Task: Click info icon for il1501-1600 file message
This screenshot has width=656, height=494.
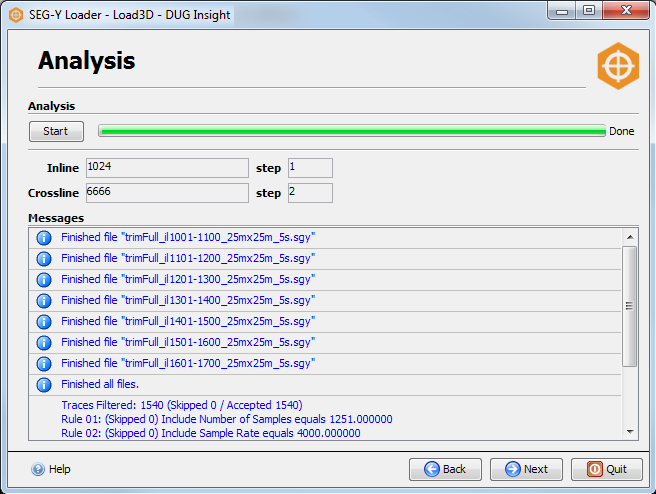Action: tap(44, 343)
